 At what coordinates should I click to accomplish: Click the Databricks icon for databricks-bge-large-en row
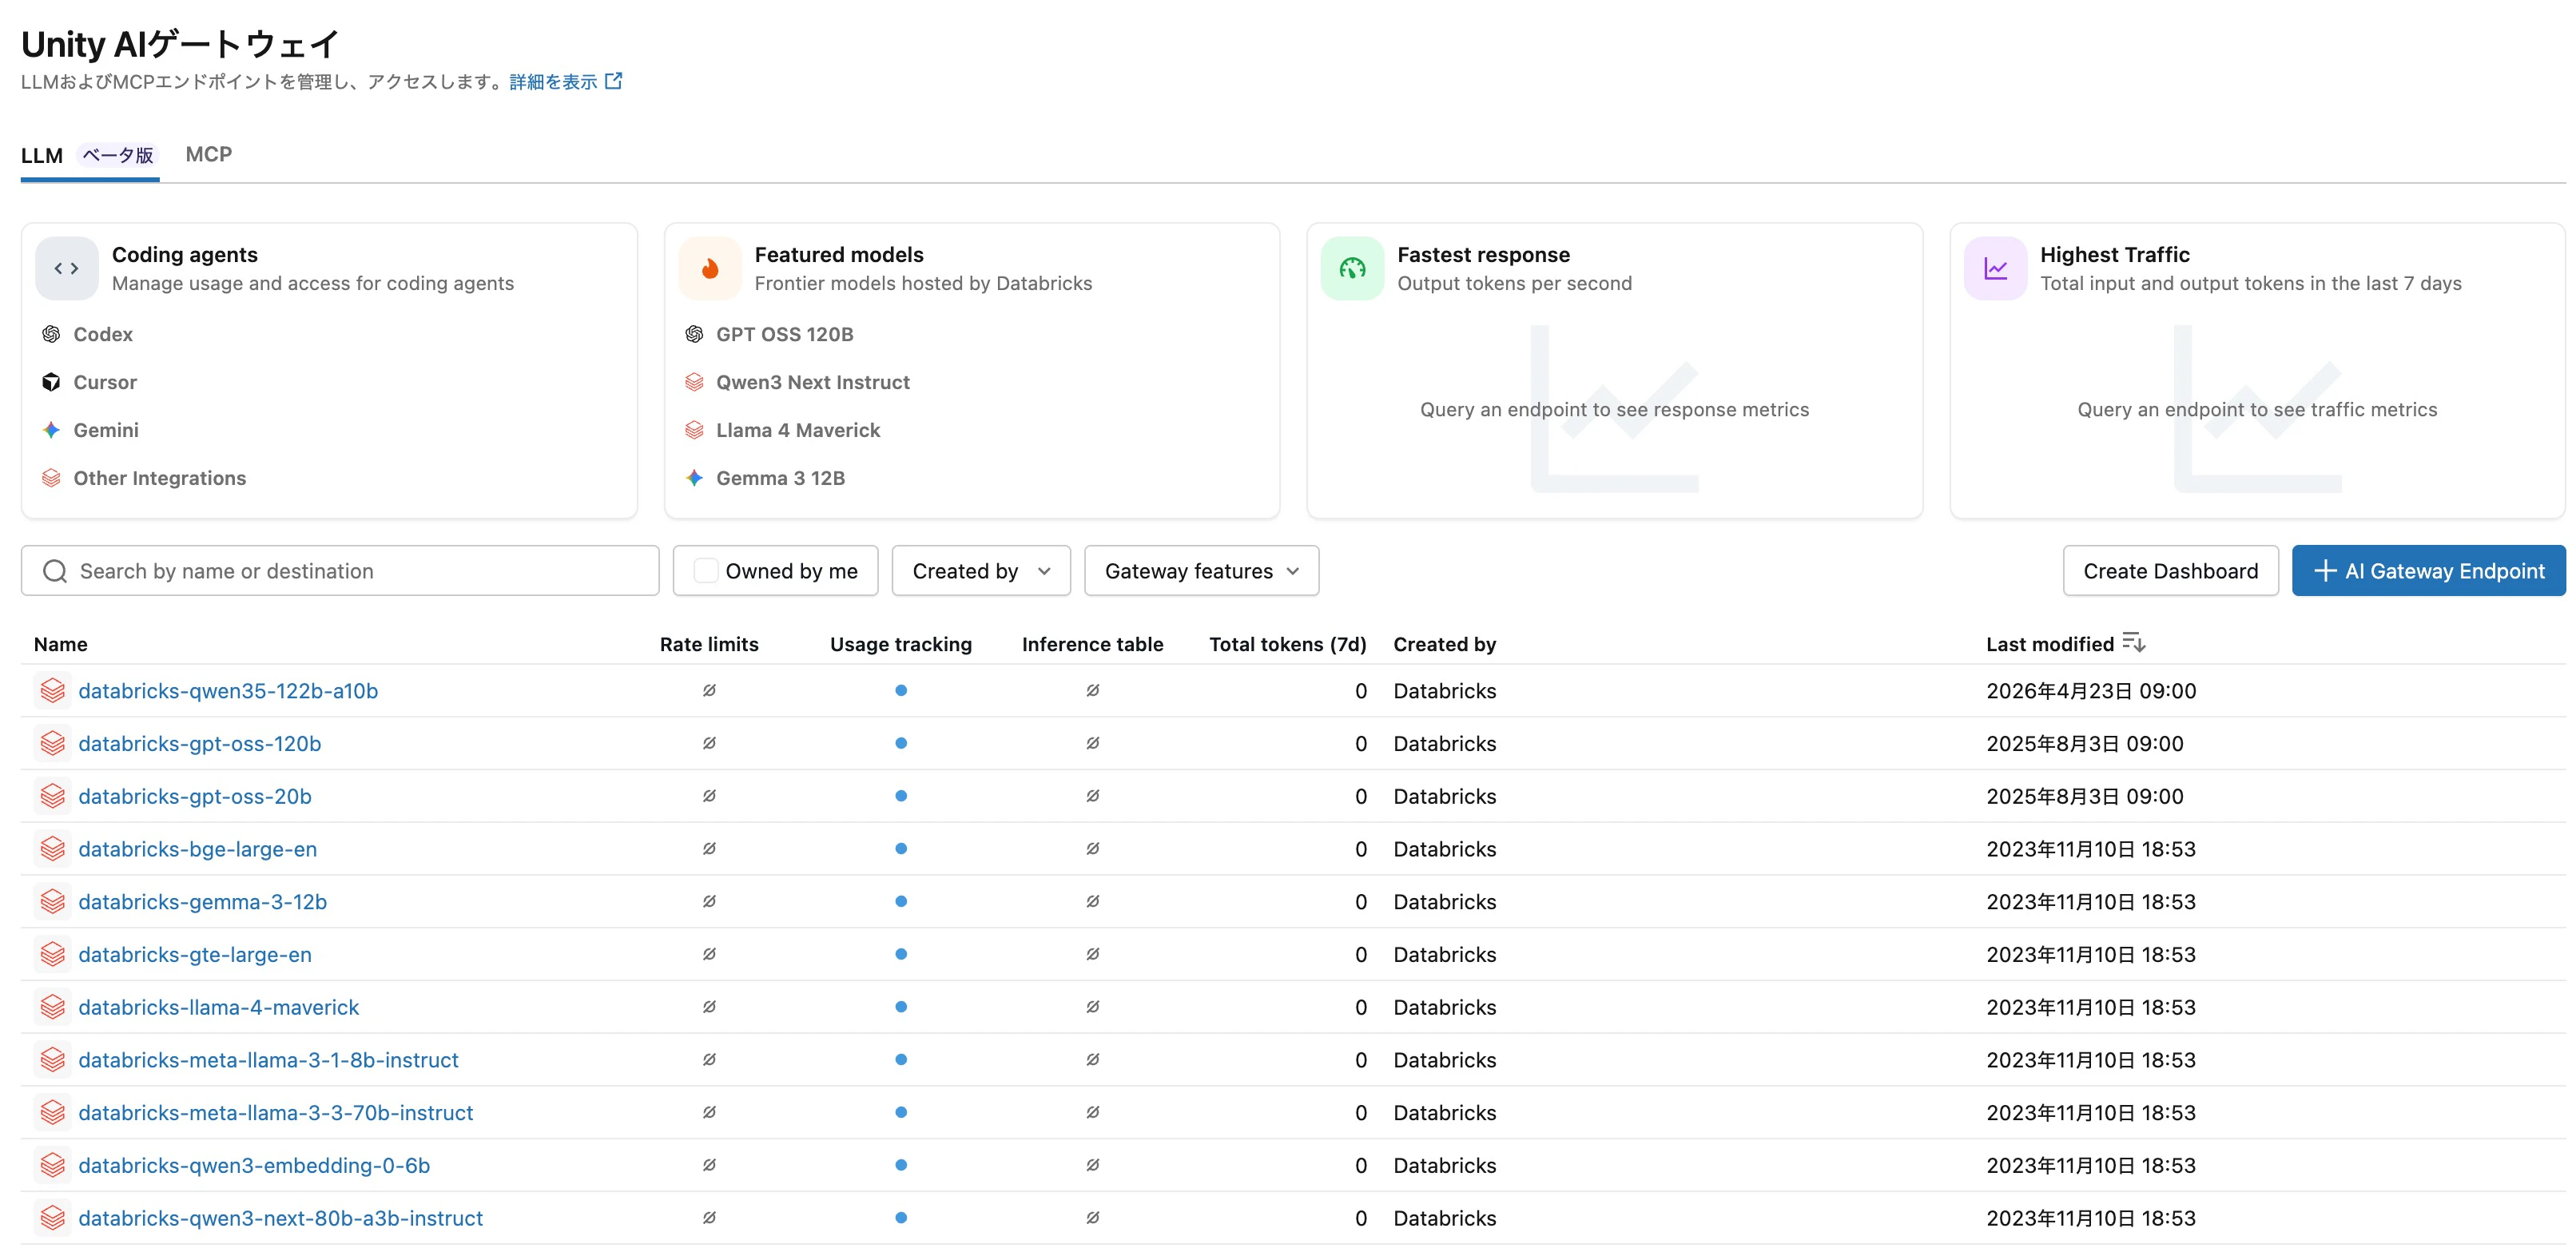click(53, 849)
